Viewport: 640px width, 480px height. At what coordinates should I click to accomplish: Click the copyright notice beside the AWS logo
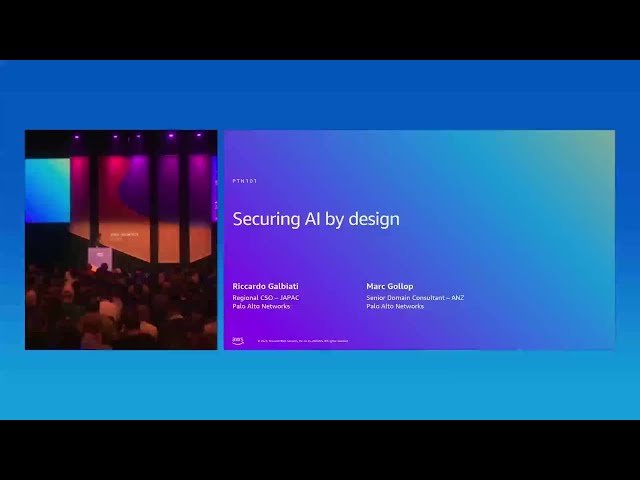pyautogui.click(x=302, y=341)
